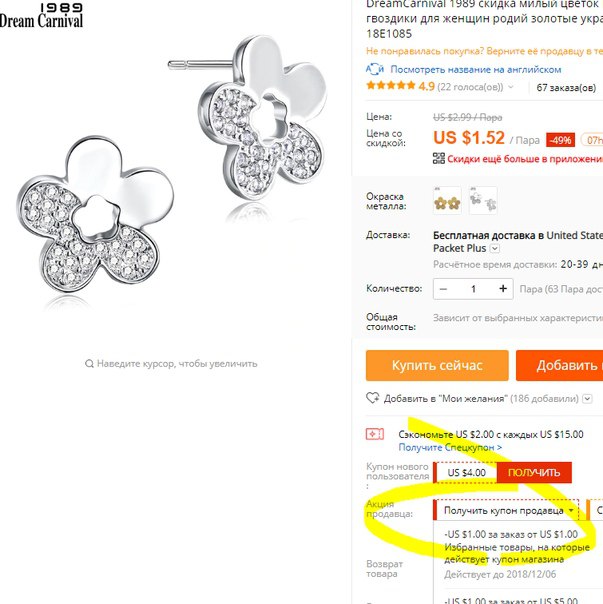Expand the Packet Plus shipping dropdown
Screen dimensions: 603x604
tap(495, 248)
